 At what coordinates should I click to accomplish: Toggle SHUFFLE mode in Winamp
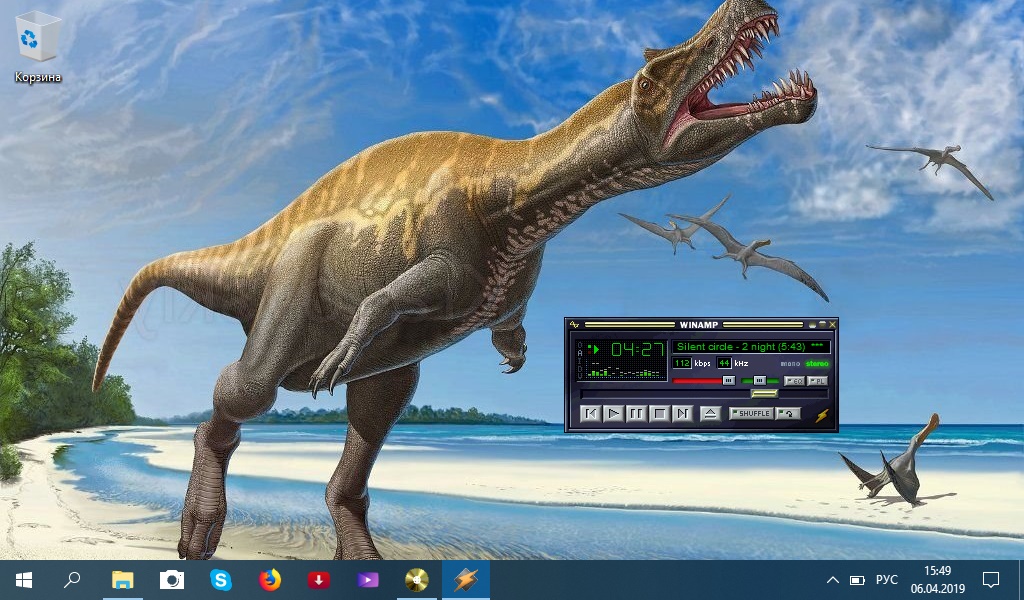click(x=750, y=413)
